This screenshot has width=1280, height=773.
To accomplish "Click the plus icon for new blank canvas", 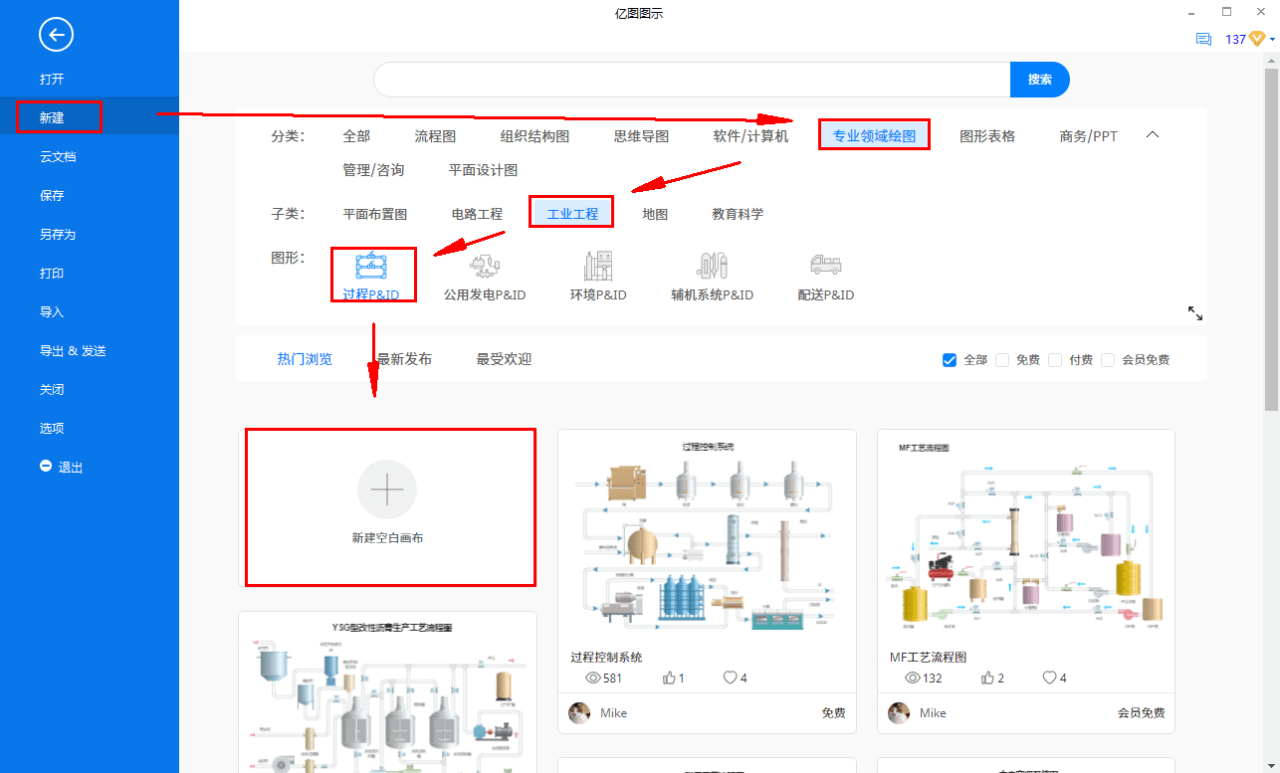I will click(387, 489).
